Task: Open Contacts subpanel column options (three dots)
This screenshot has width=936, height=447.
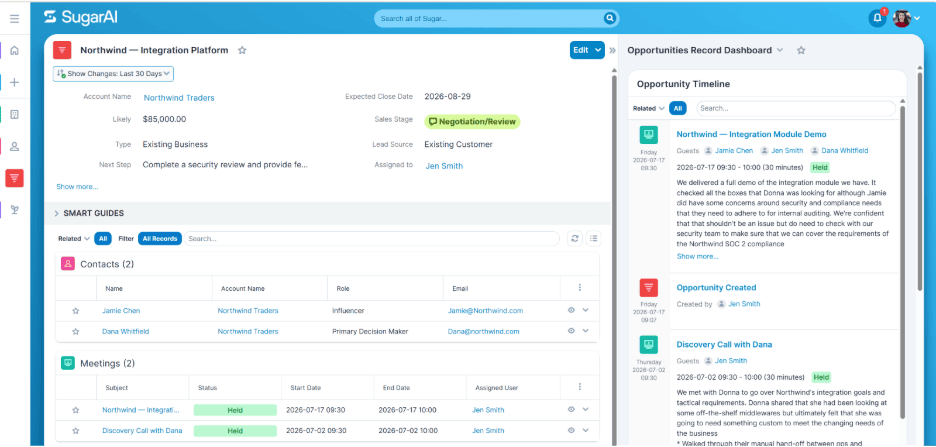Action: click(580, 288)
